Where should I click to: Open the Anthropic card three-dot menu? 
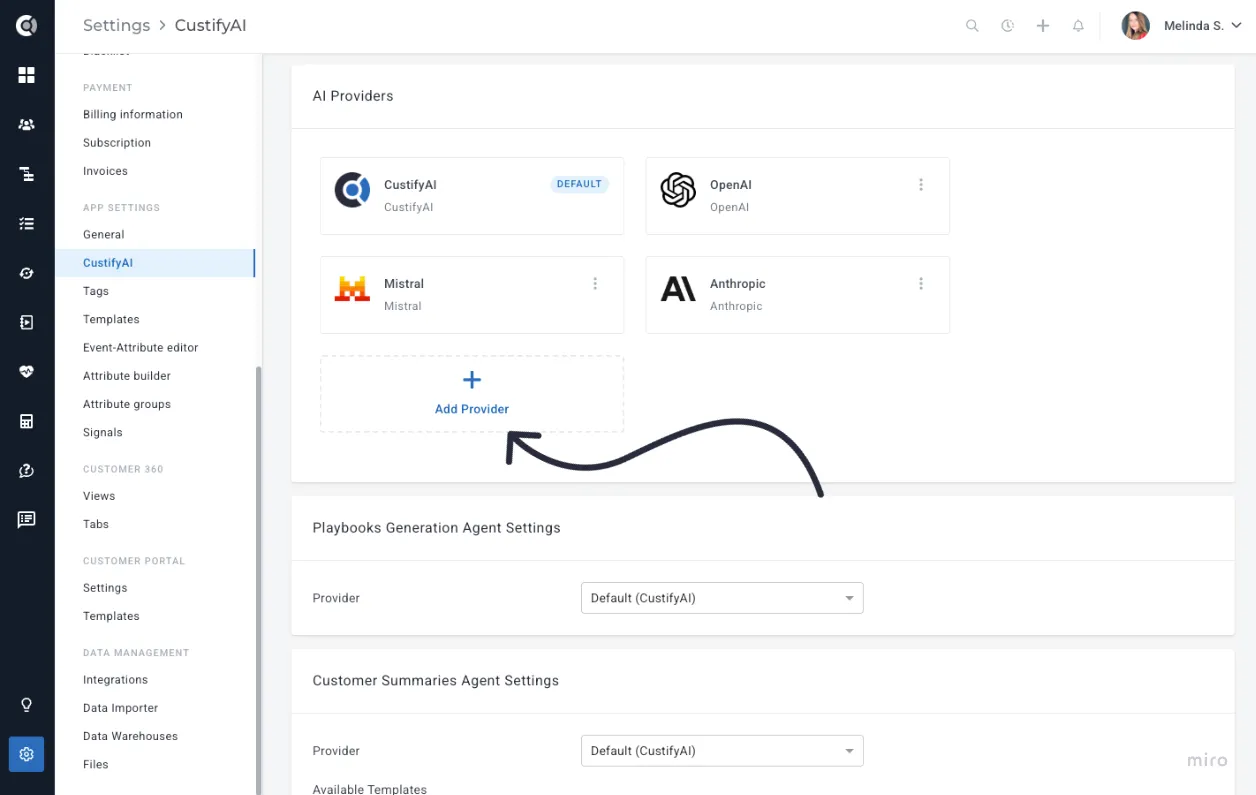921,284
